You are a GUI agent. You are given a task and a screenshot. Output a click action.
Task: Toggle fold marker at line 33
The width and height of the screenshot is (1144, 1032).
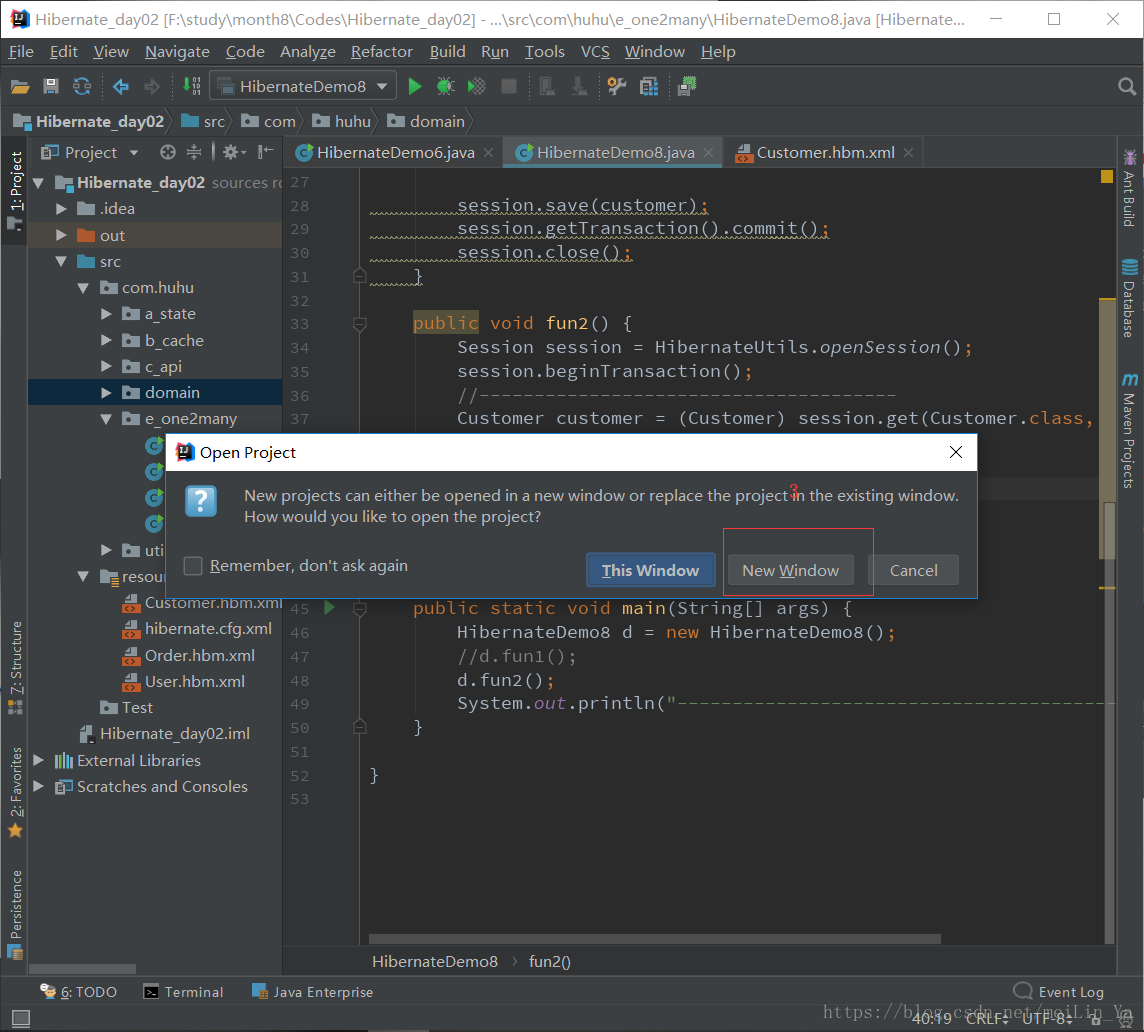359,323
